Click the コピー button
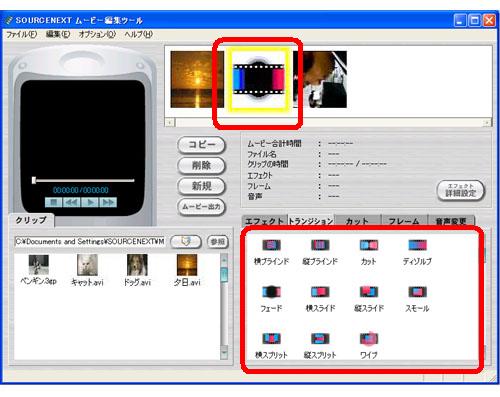This screenshot has width=500, height=397. [202, 145]
